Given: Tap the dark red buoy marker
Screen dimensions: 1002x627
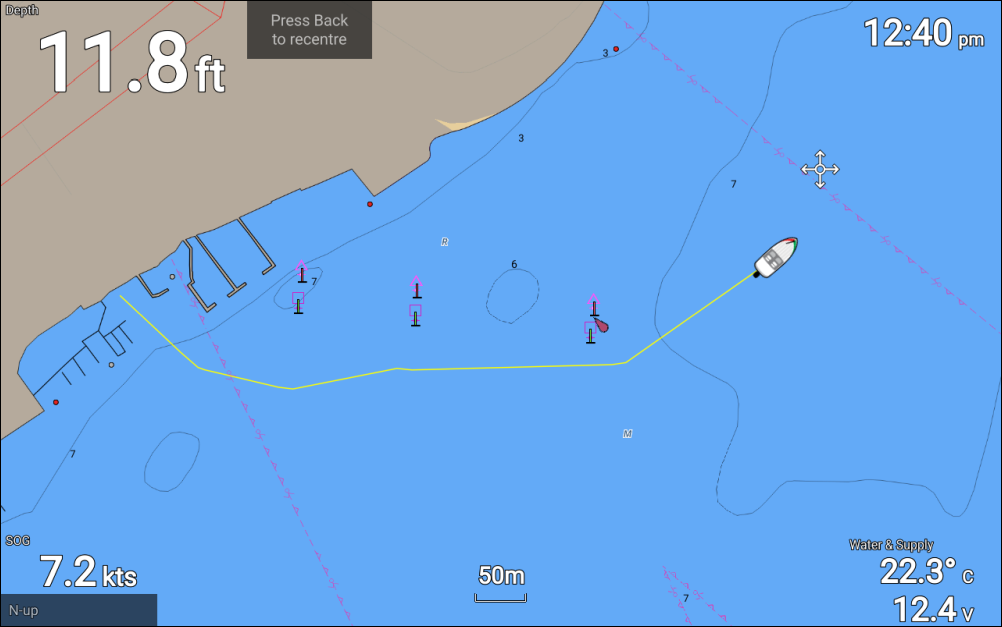Looking at the screenshot, I should (601, 326).
